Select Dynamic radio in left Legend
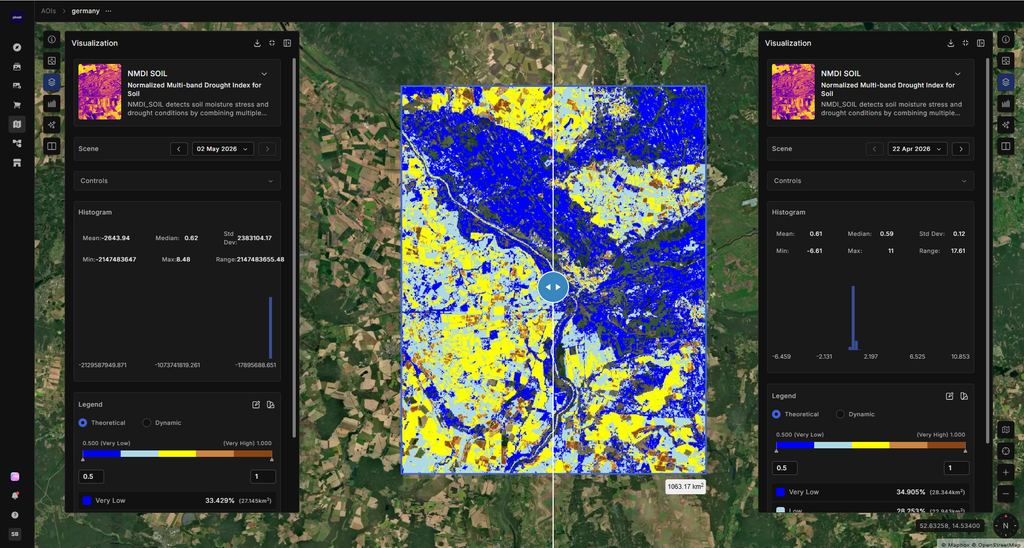This screenshot has width=1024, height=548. click(147, 423)
